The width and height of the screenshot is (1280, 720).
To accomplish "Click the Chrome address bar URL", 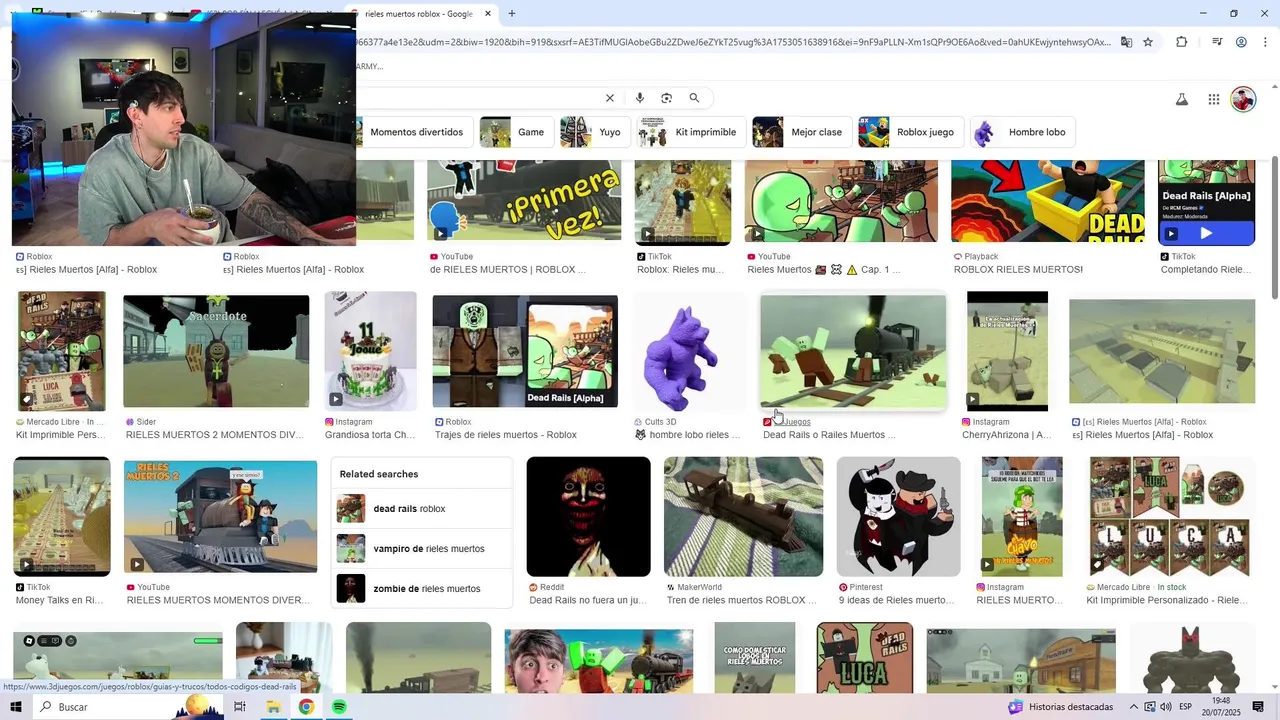I will [x=733, y=42].
